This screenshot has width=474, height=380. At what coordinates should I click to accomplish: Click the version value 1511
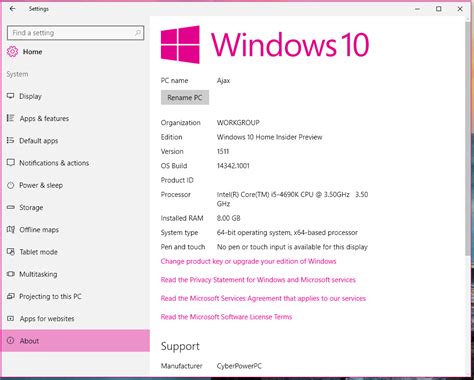(x=223, y=151)
